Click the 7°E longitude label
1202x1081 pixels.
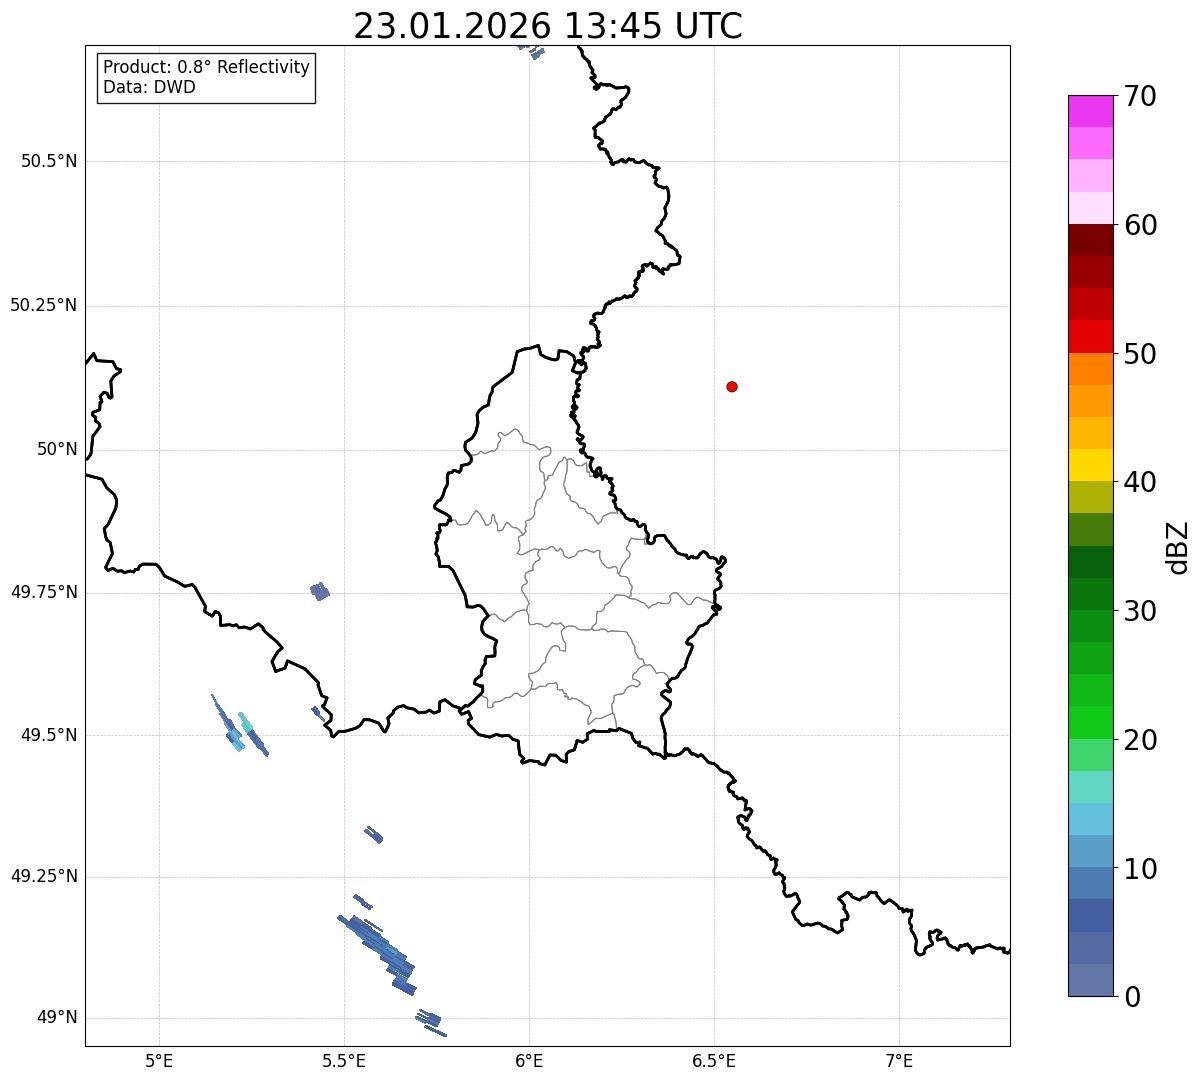coord(899,1061)
